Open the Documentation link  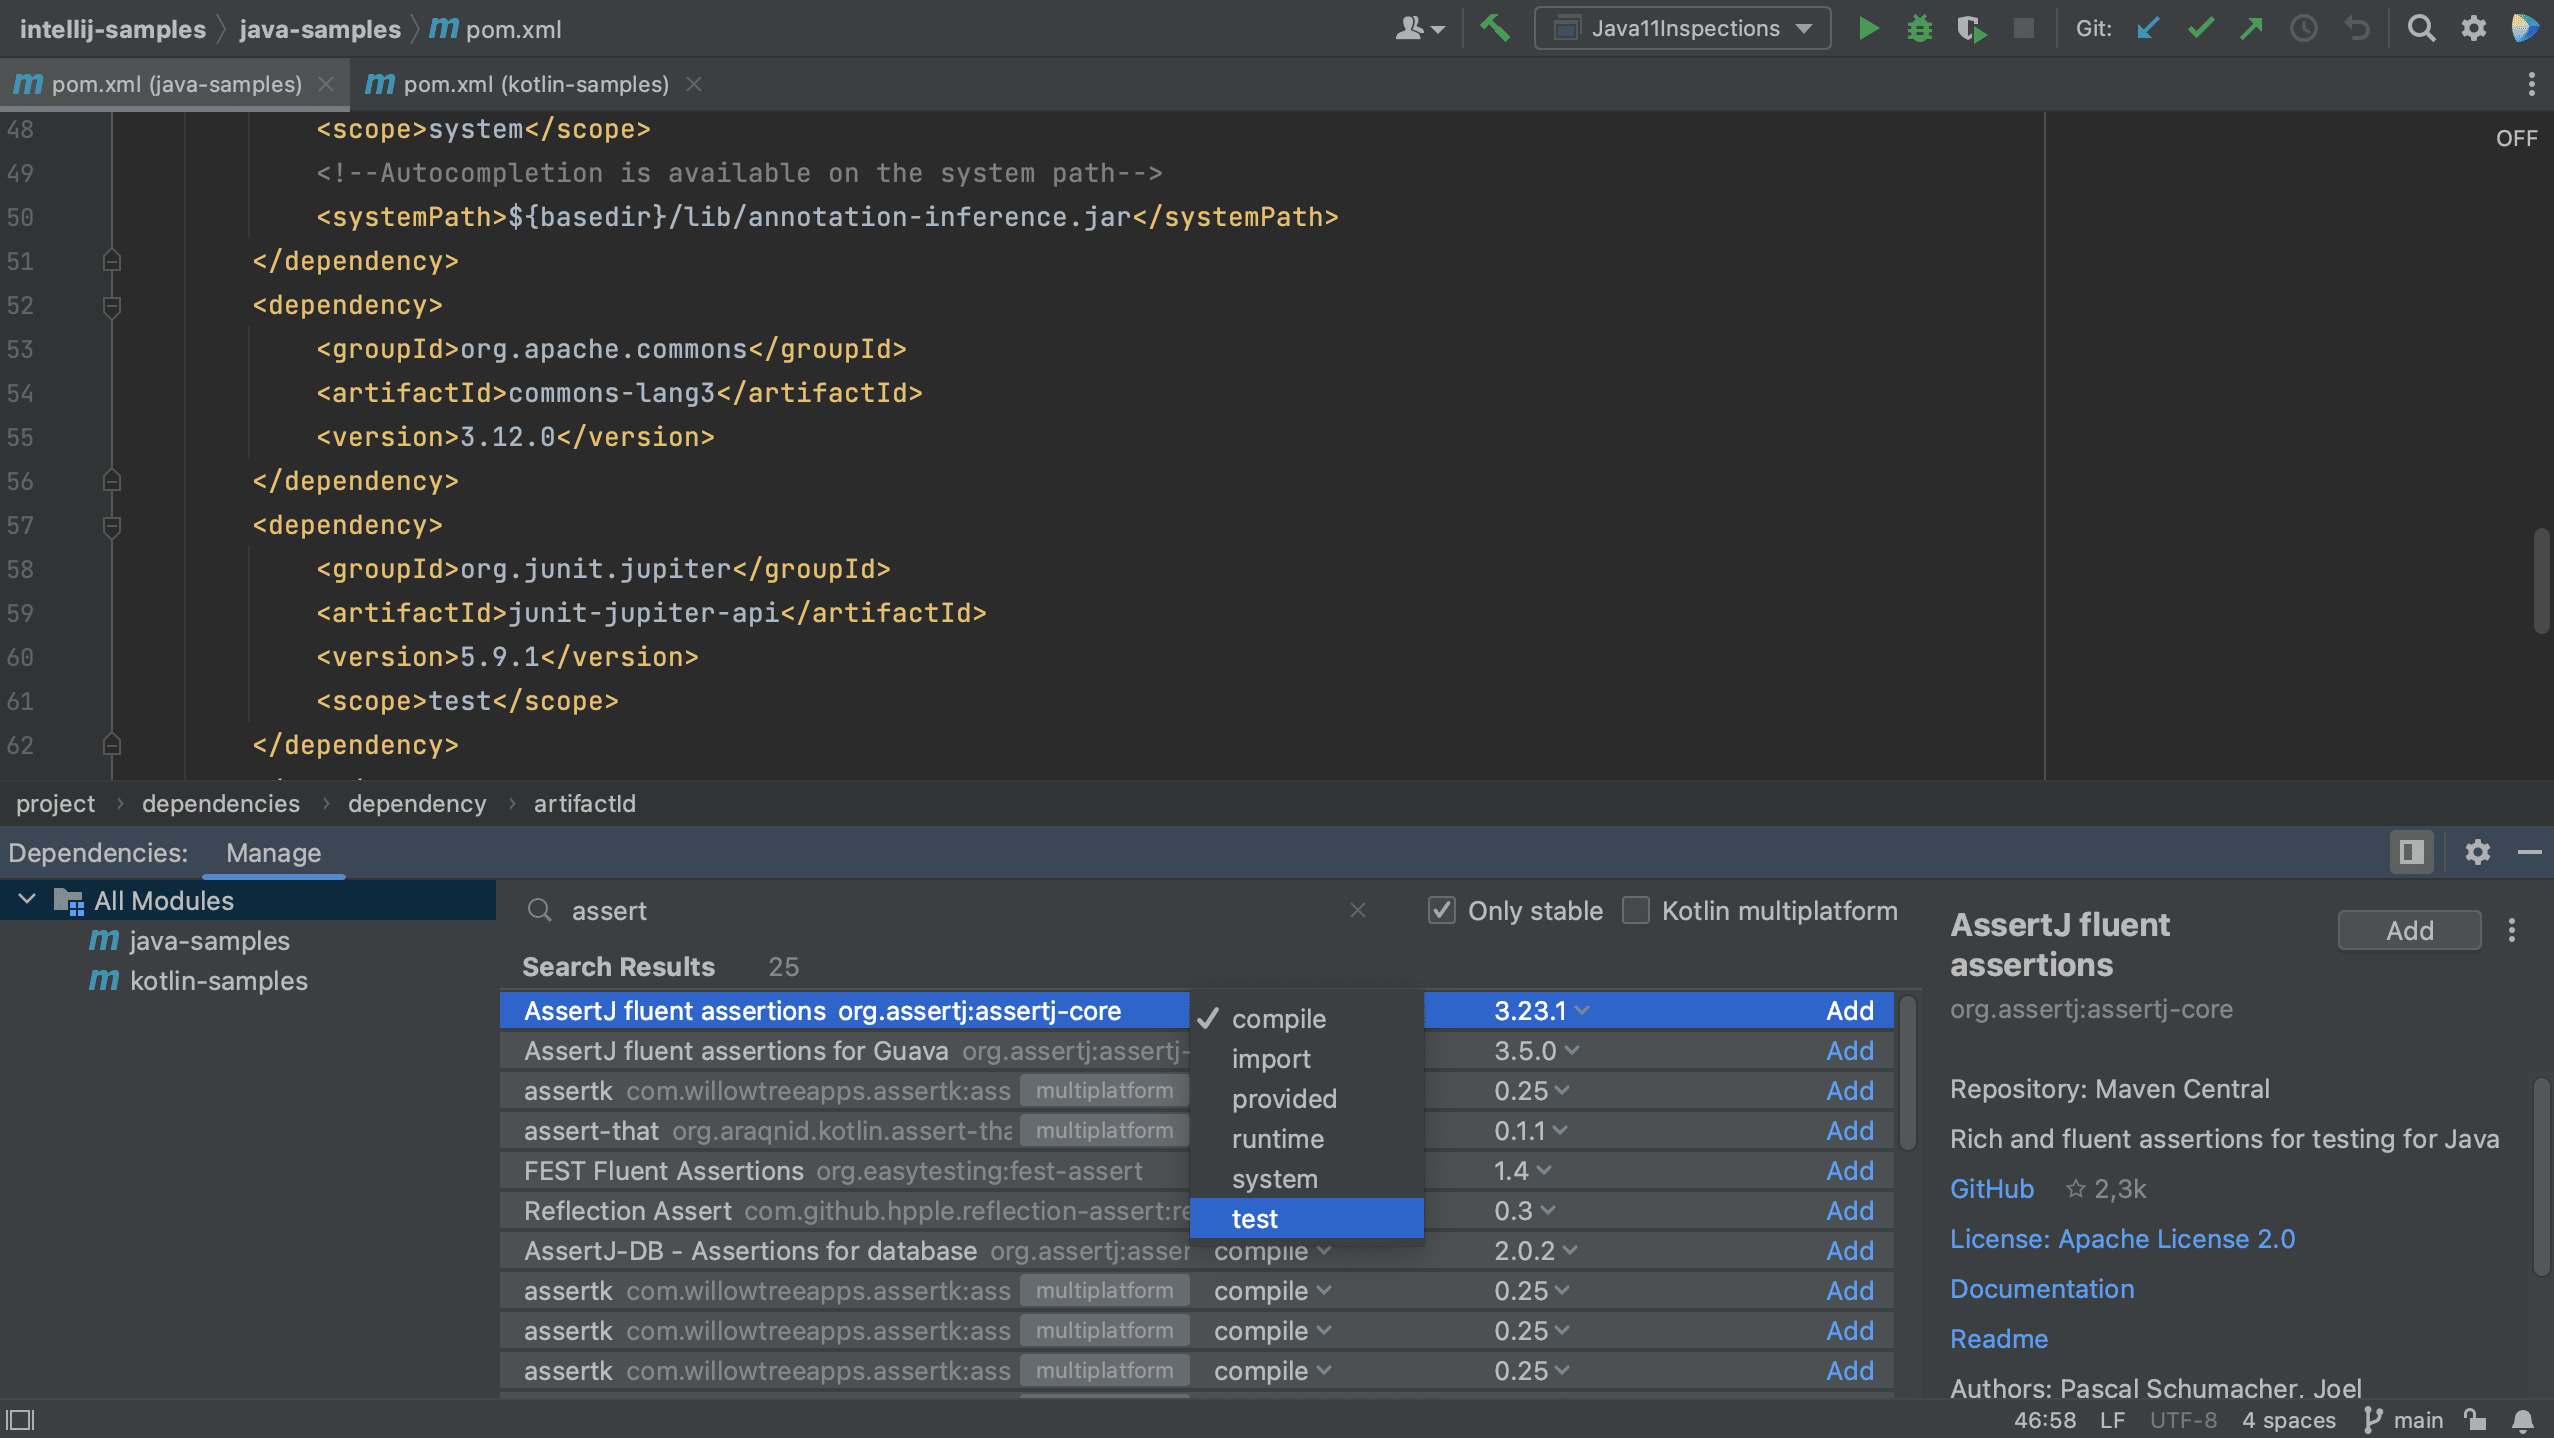(2042, 1288)
